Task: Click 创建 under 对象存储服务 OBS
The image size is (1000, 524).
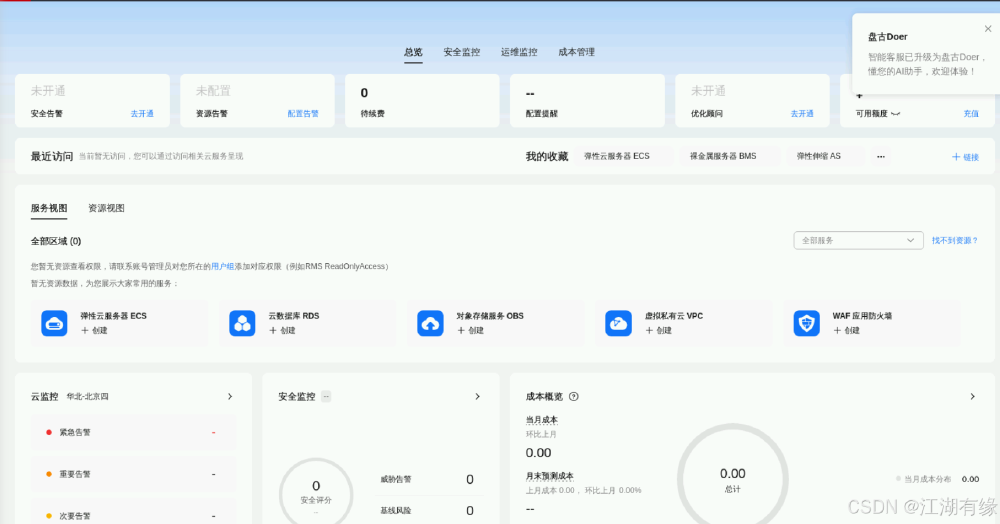Action: [x=471, y=330]
